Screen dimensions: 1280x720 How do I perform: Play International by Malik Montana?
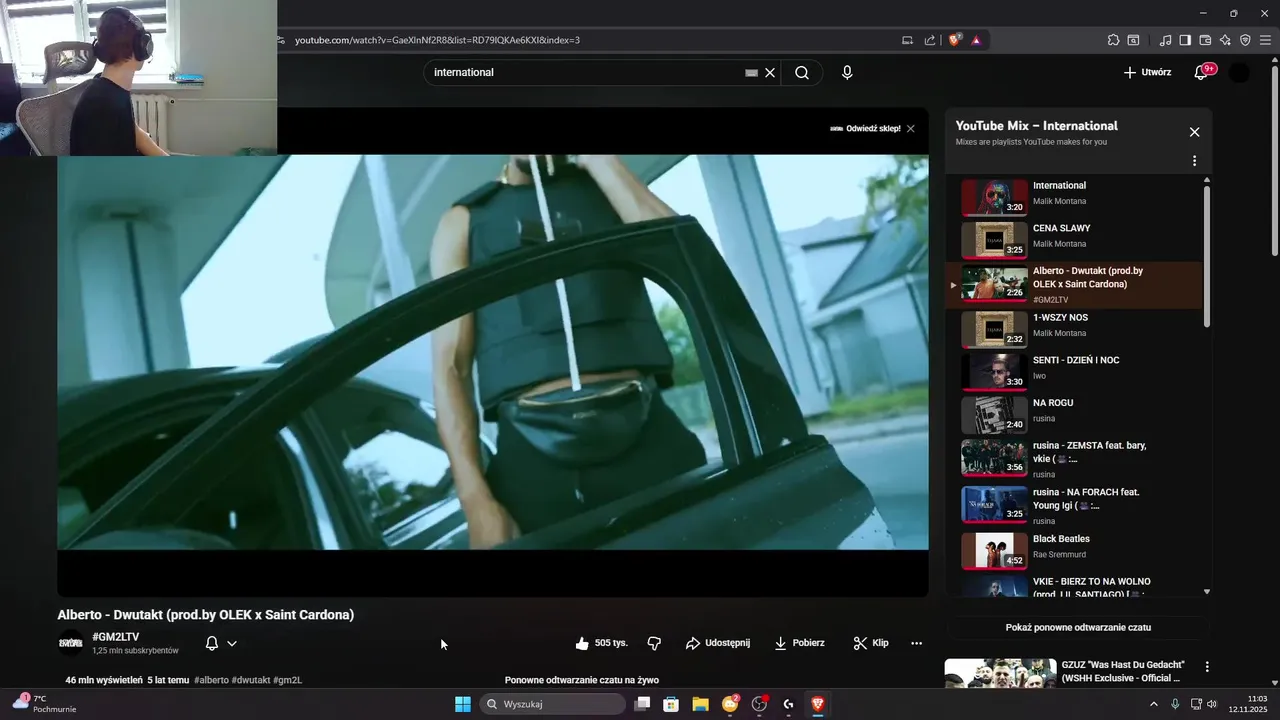pos(1072,197)
